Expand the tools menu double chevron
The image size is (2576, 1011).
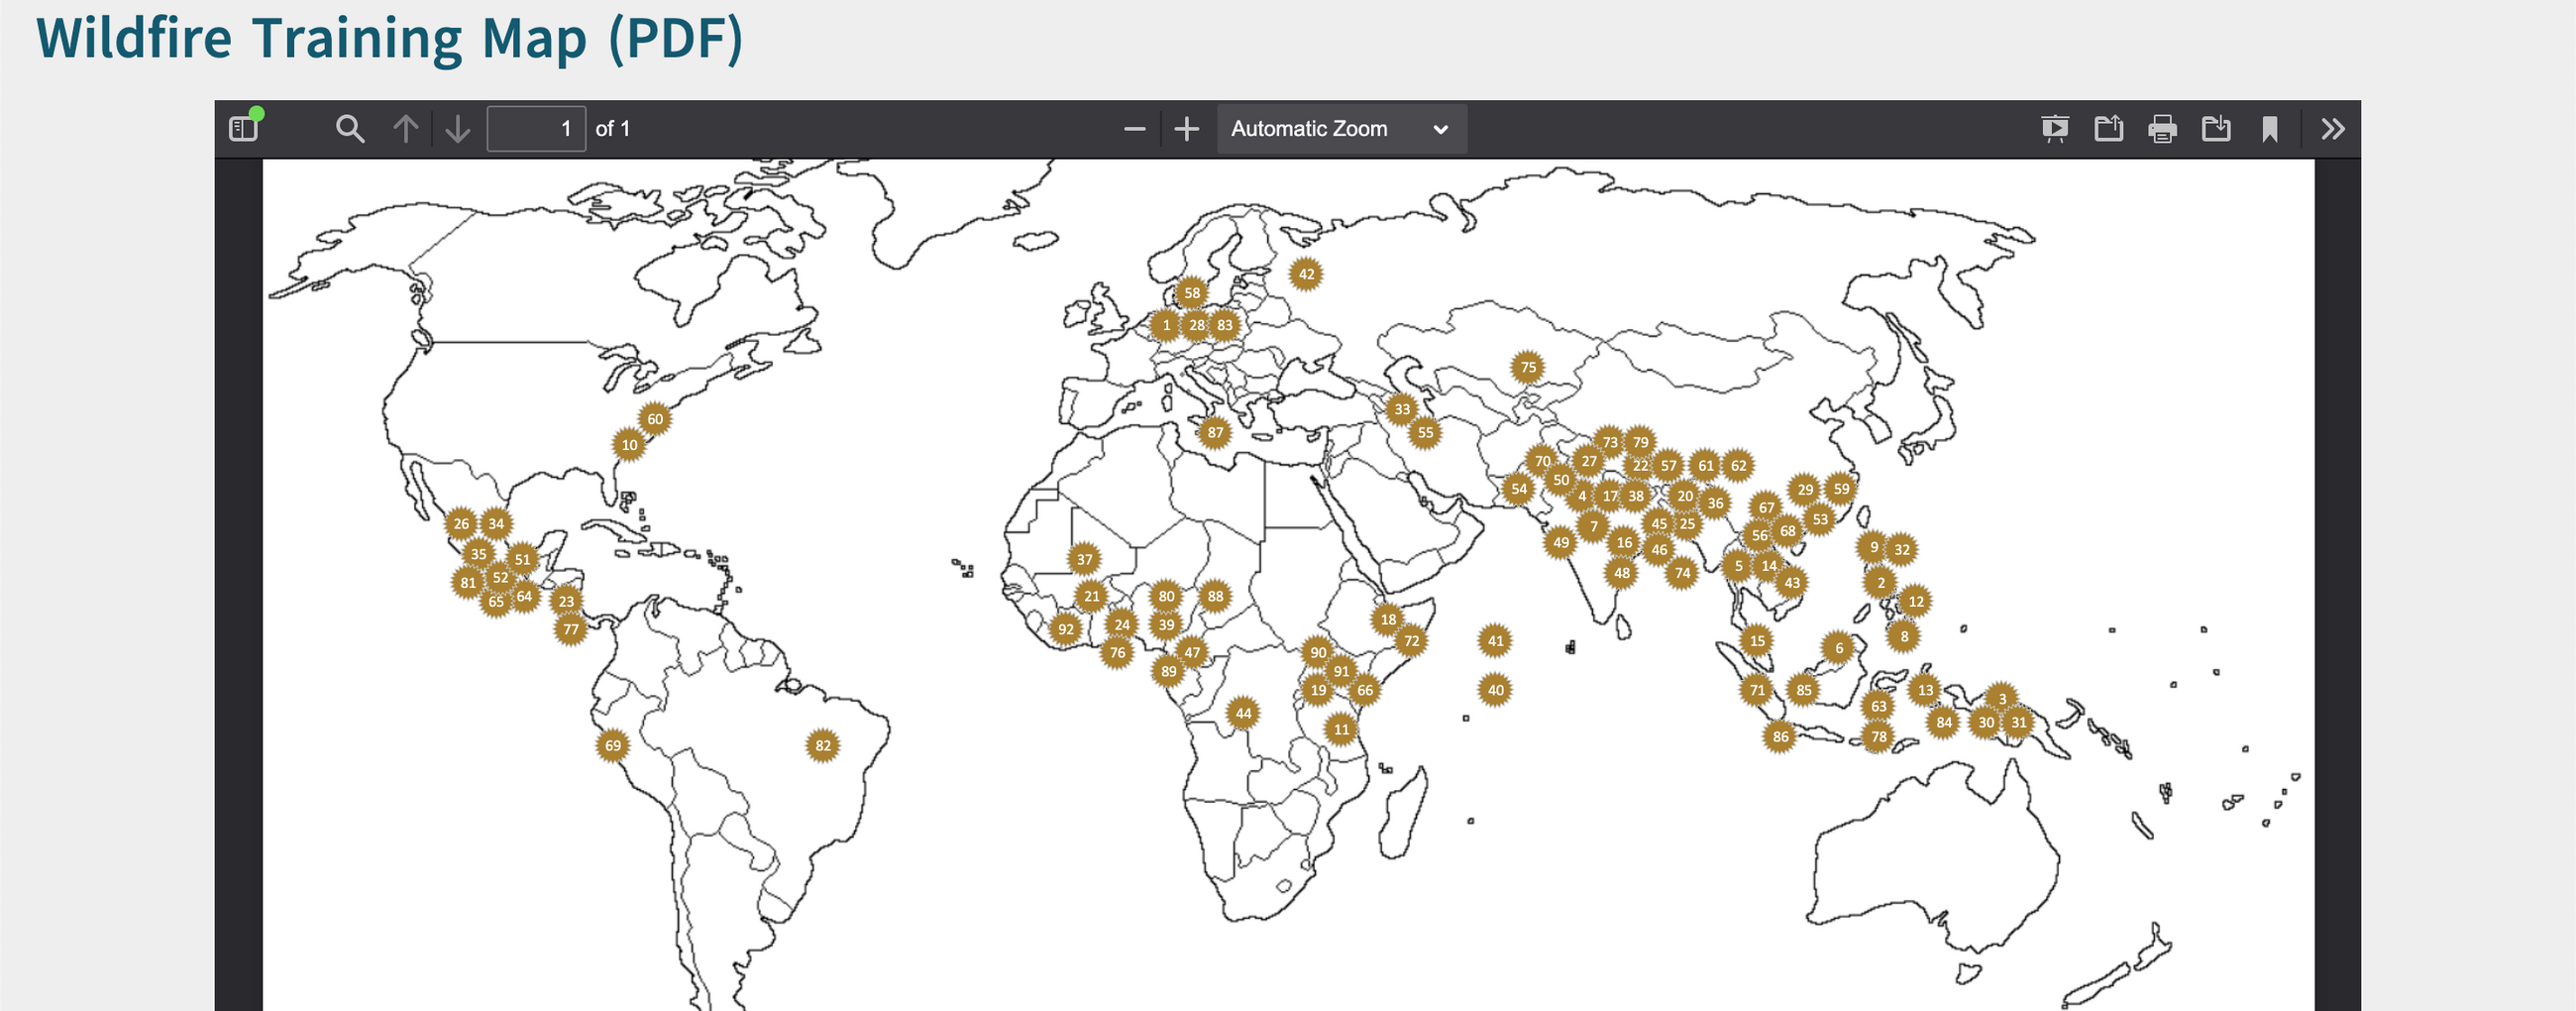pyautogui.click(x=2333, y=129)
